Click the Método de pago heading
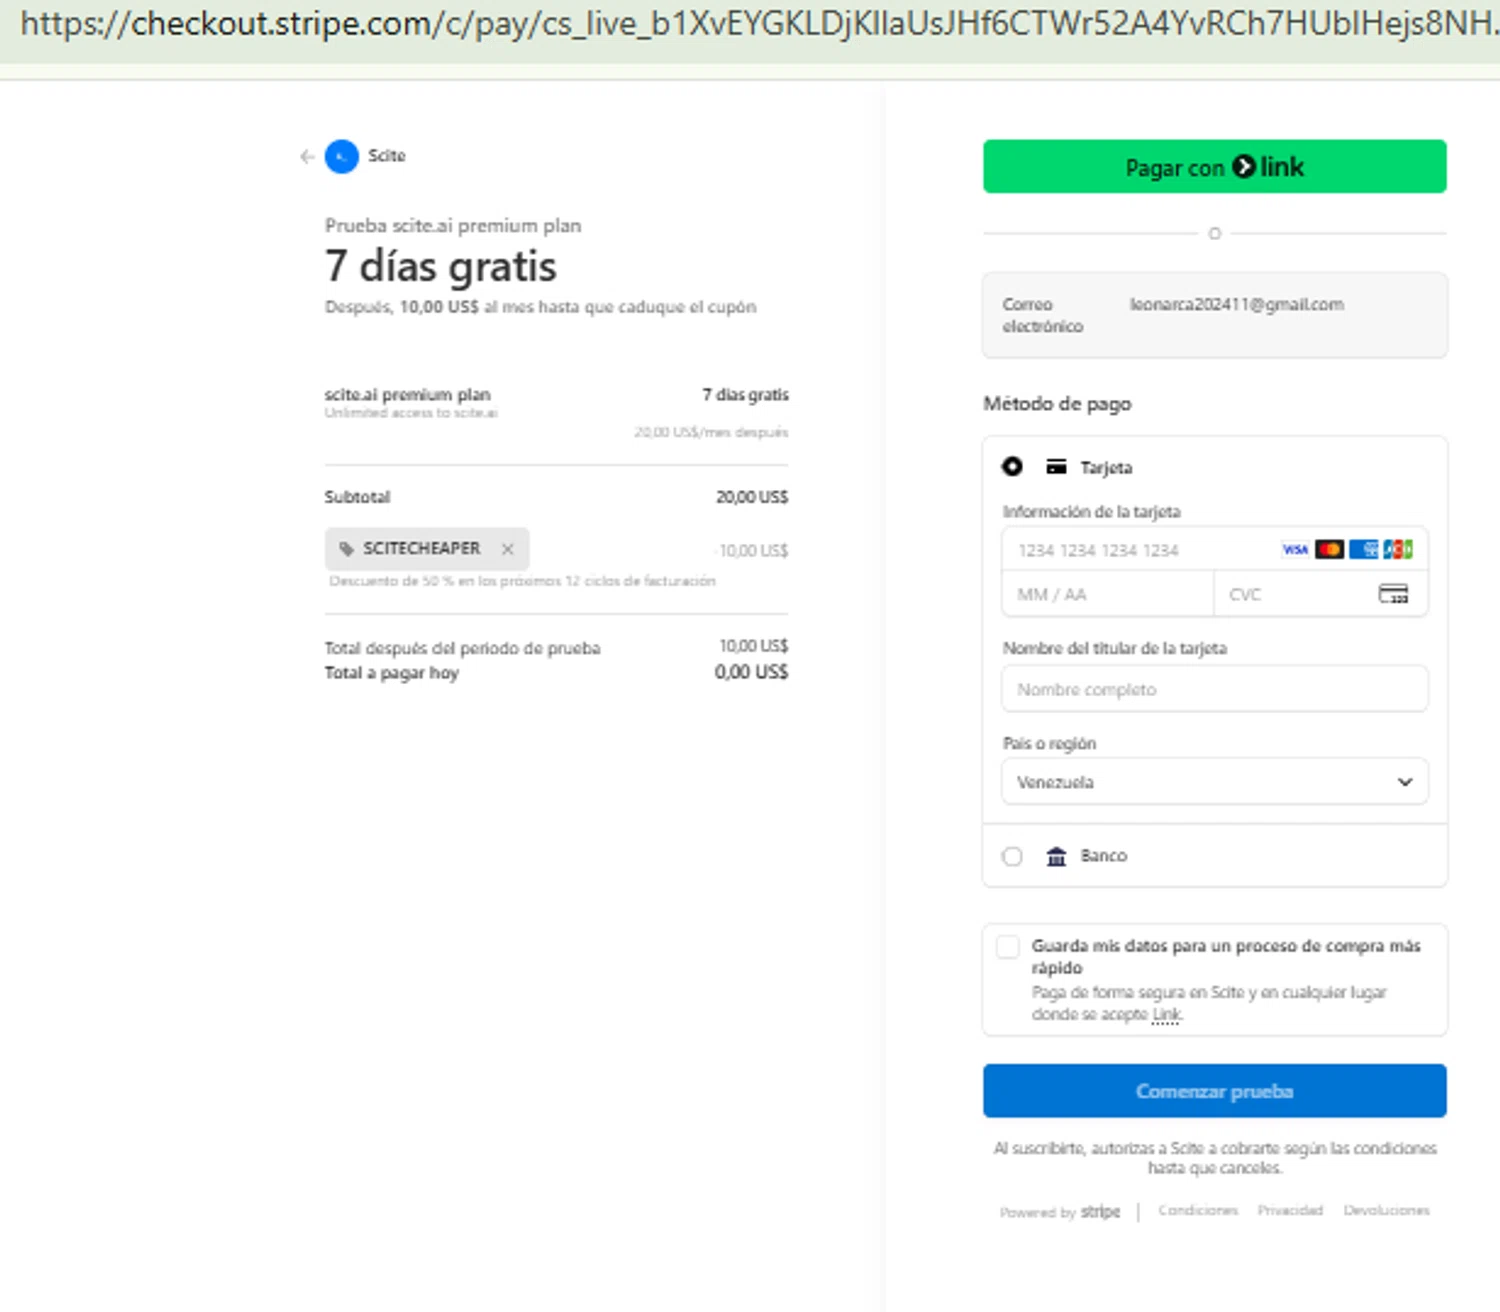 click(x=1057, y=404)
